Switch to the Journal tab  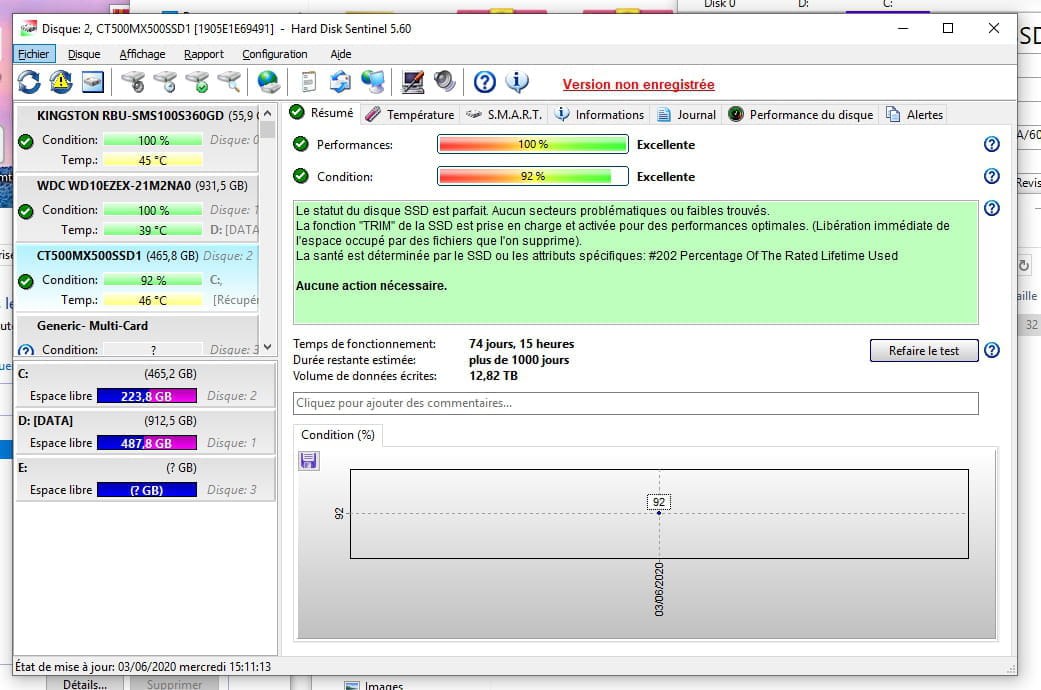click(x=686, y=114)
